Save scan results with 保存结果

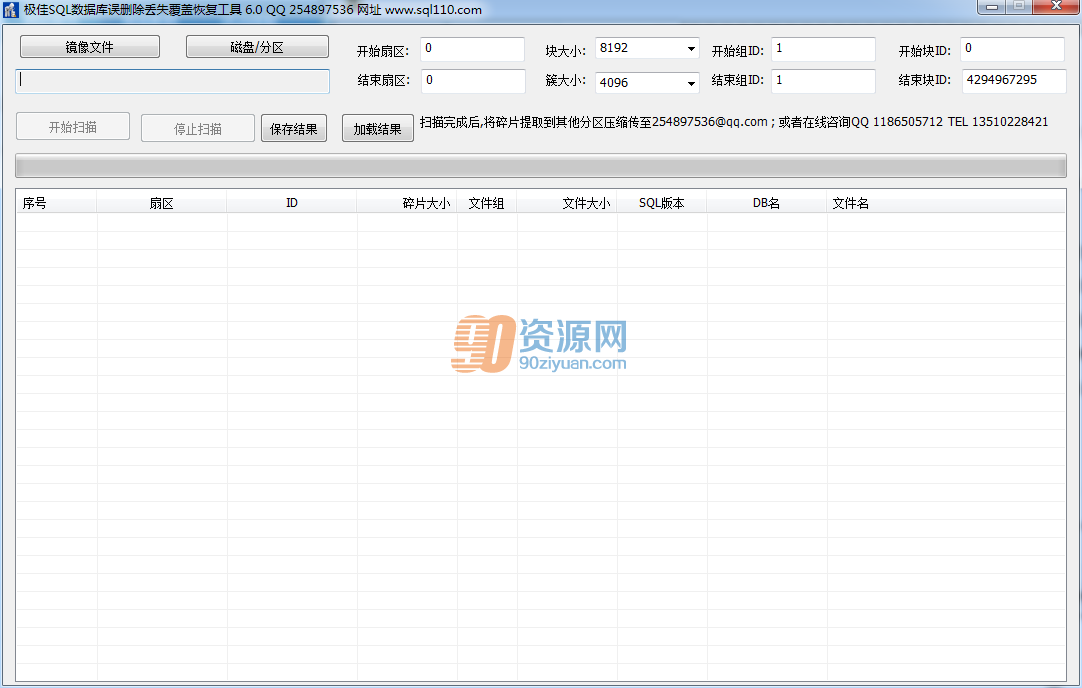[294, 128]
